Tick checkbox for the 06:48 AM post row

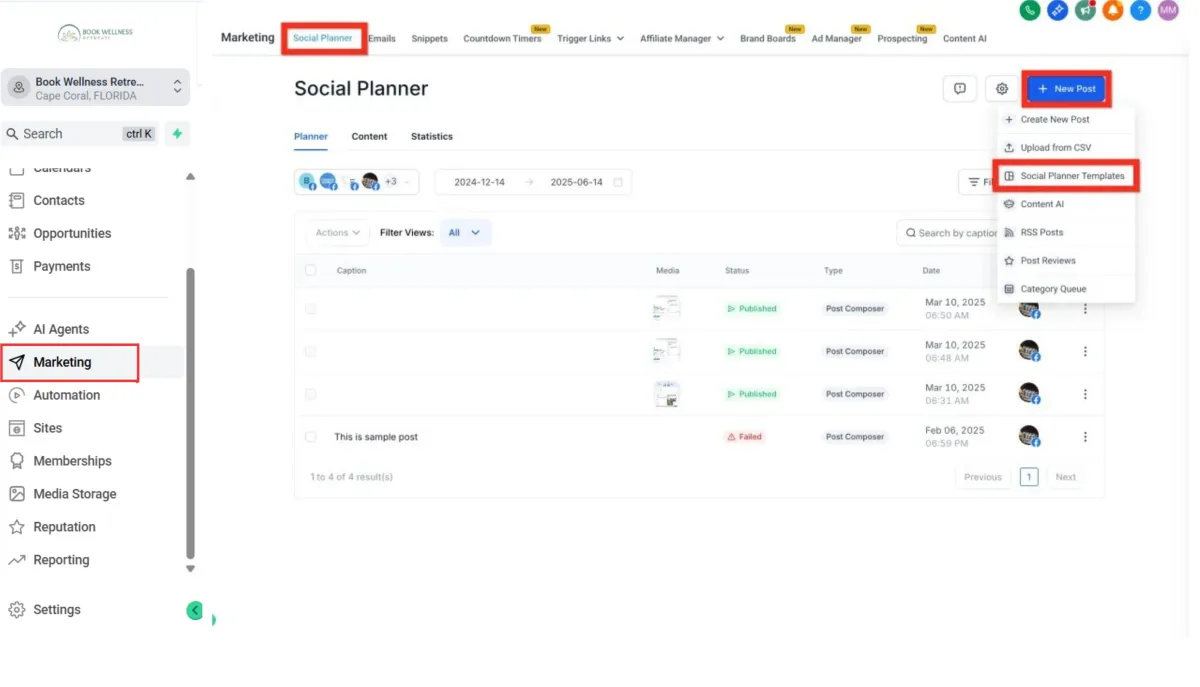click(x=310, y=351)
